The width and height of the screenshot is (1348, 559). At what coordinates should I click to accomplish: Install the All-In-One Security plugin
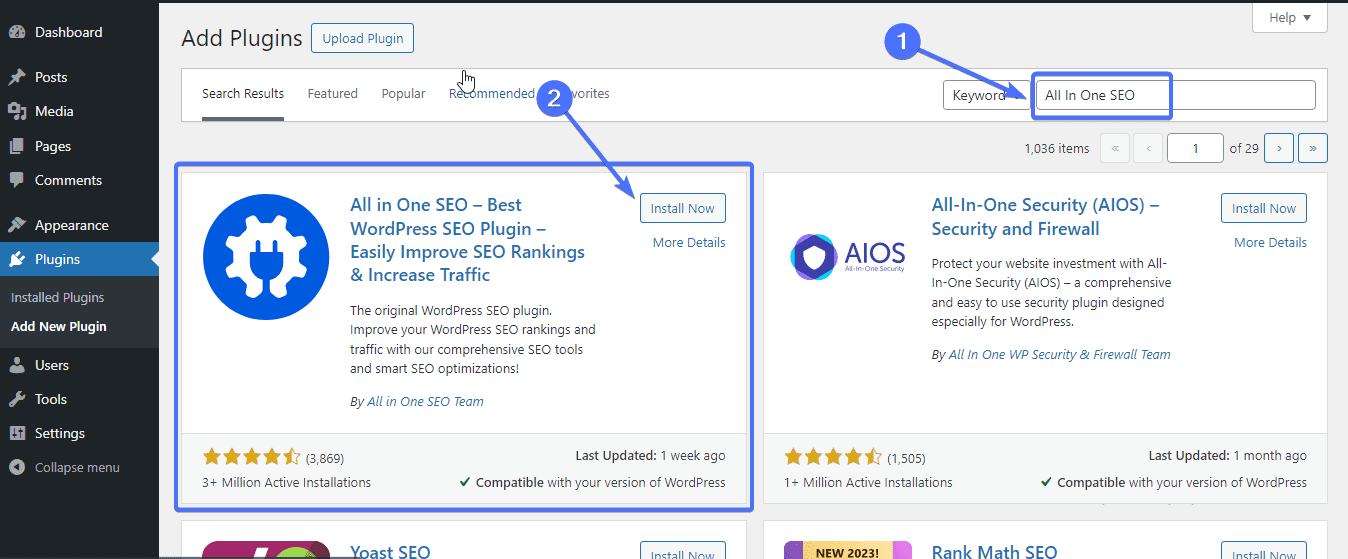click(1264, 208)
